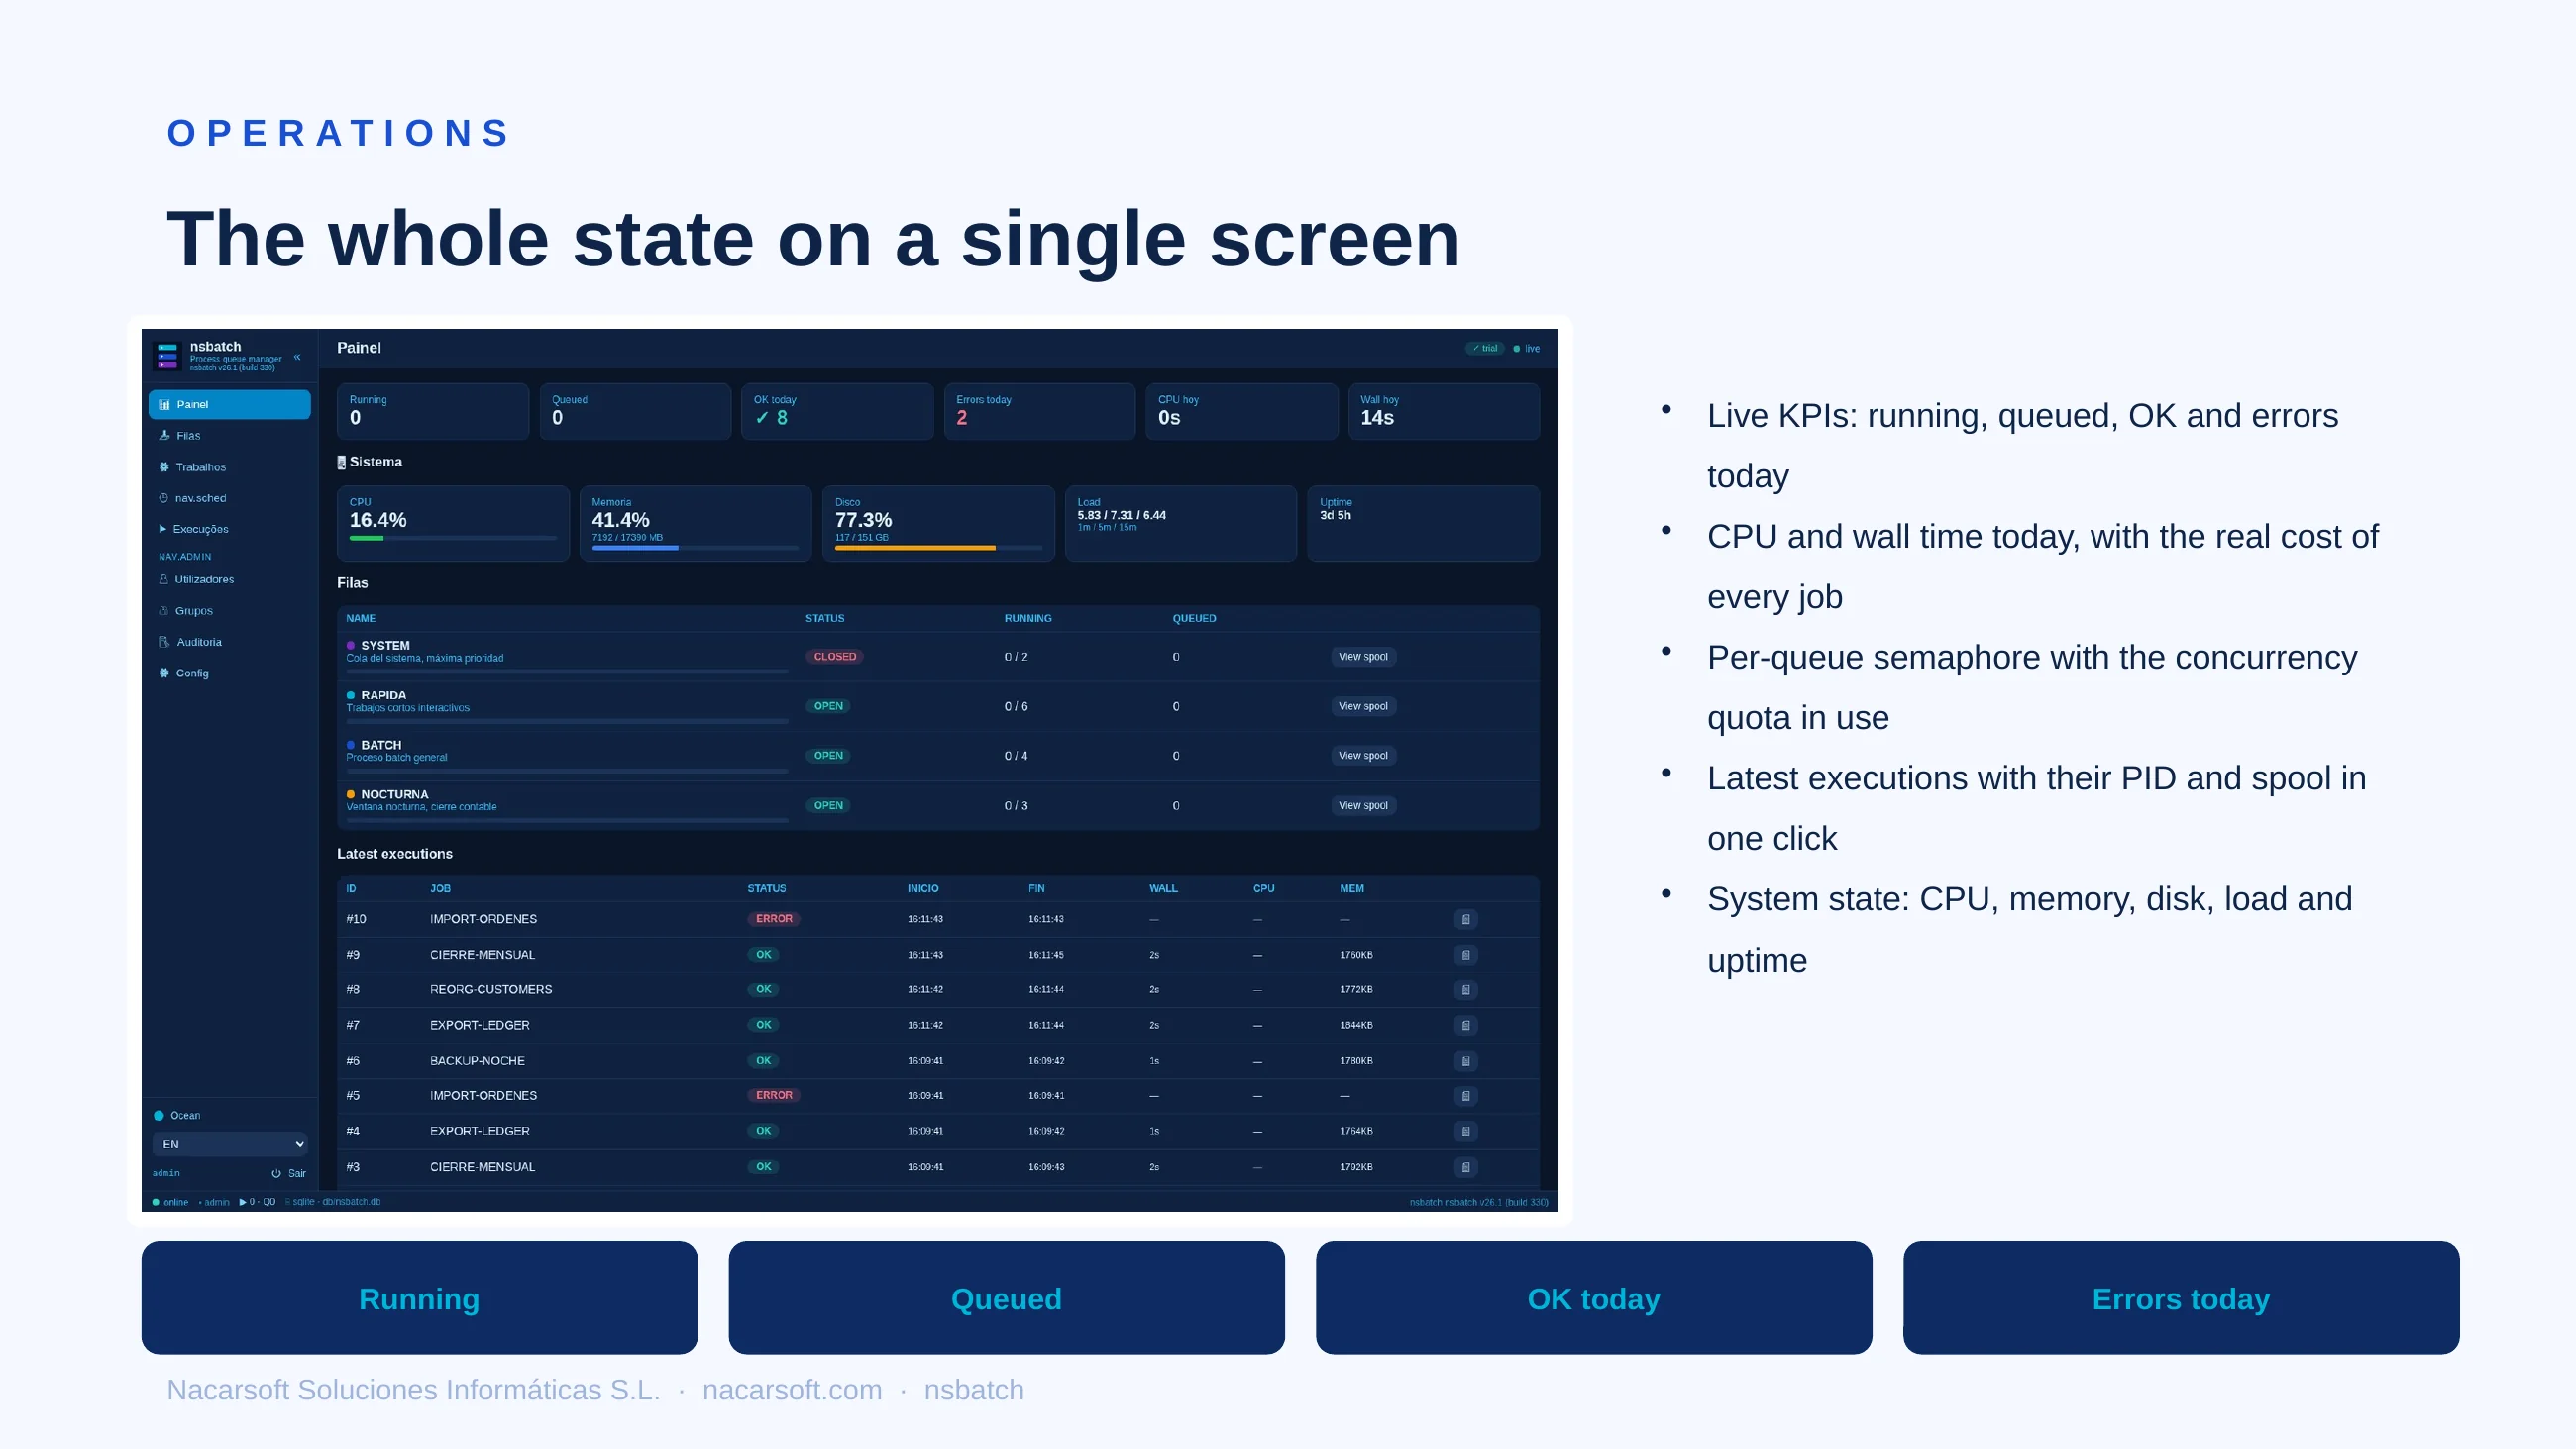This screenshot has width=2576, height=1449.
Task: Select the Painel menu item
Action: pyautogui.click(x=230, y=404)
